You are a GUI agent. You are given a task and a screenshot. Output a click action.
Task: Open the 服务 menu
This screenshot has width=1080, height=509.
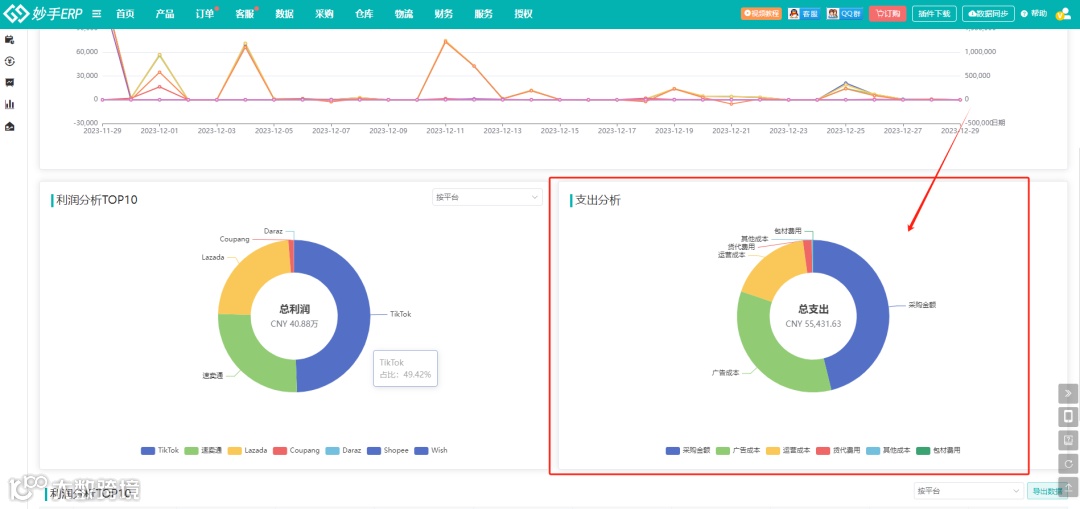(x=484, y=14)
